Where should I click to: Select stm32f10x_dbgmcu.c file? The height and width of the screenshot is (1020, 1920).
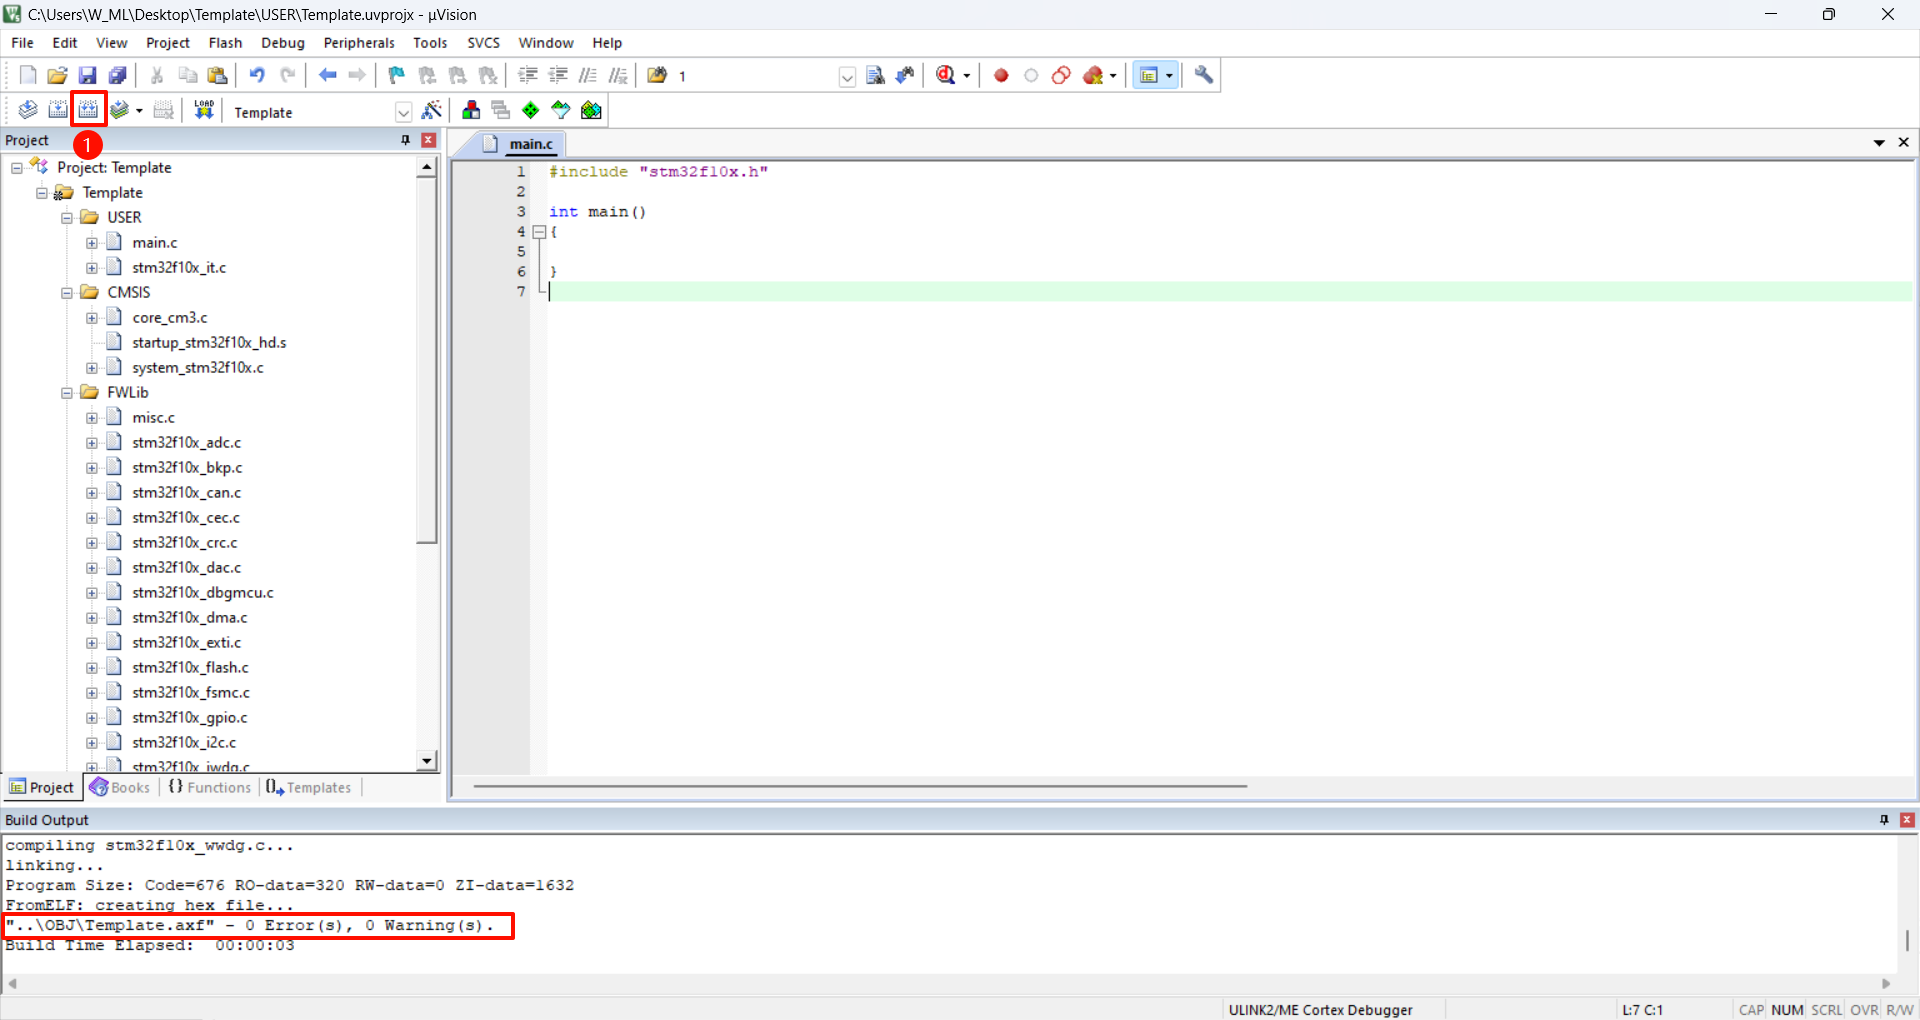tap(203, 593)
